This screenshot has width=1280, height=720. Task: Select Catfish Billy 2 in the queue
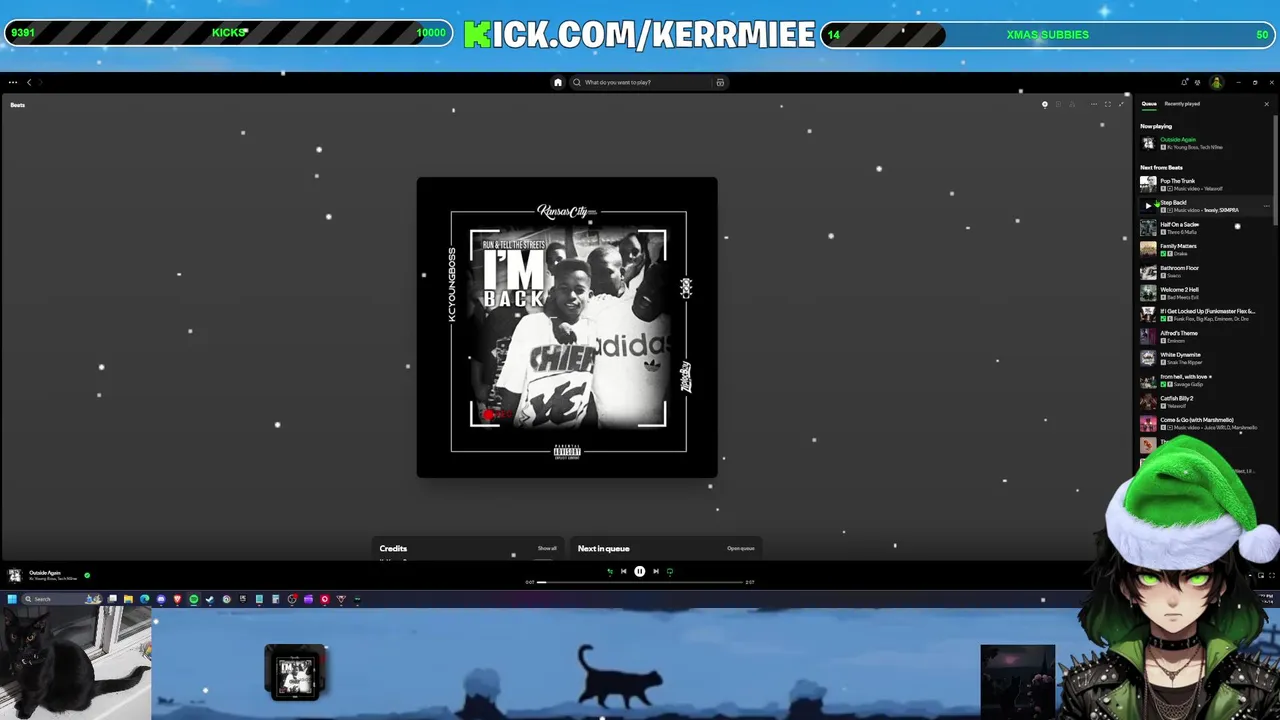coord(1206,401)
